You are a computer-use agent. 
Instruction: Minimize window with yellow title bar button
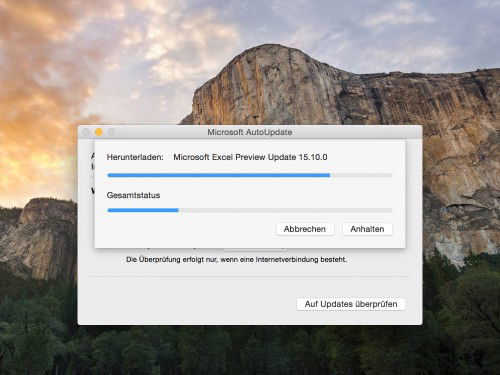pos(99,132)
